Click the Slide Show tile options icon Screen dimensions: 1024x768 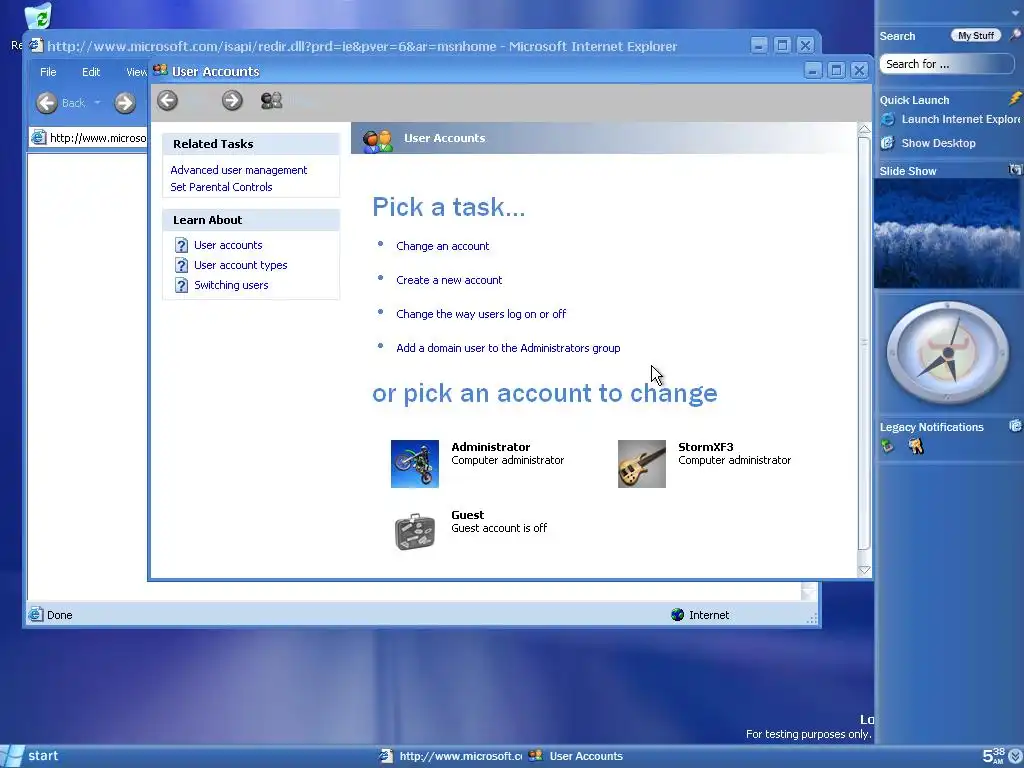1015,170
